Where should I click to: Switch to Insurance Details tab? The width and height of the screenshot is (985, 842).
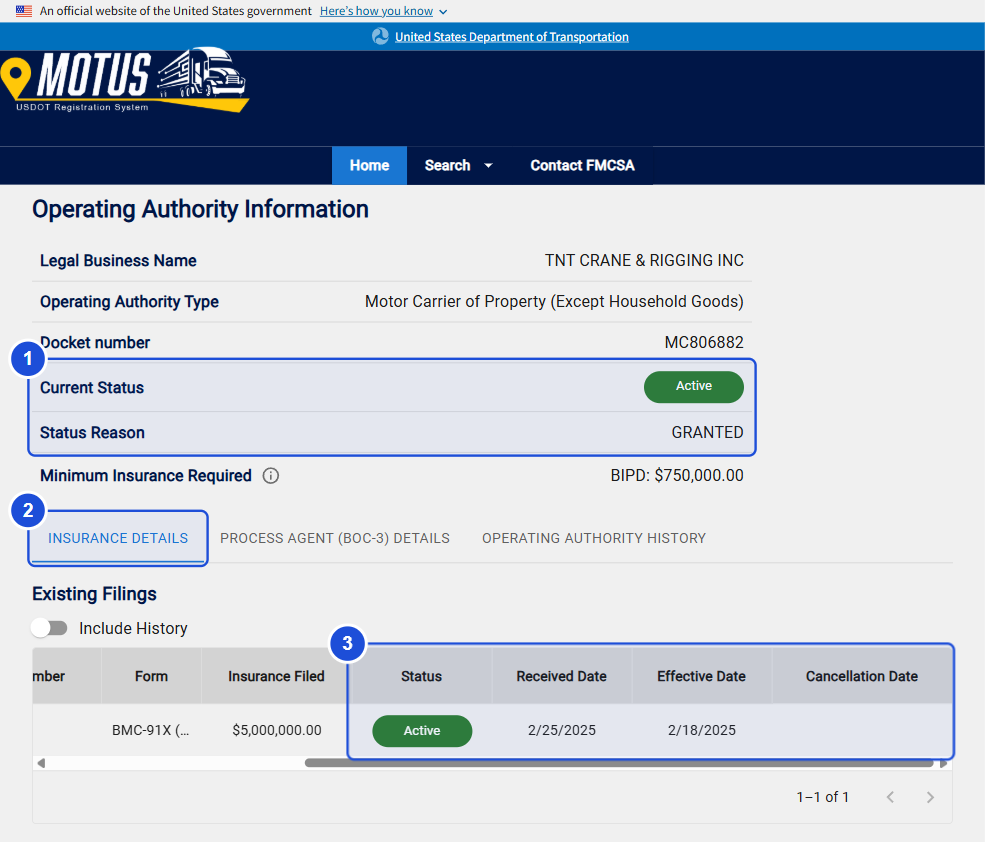coord(118,538)
